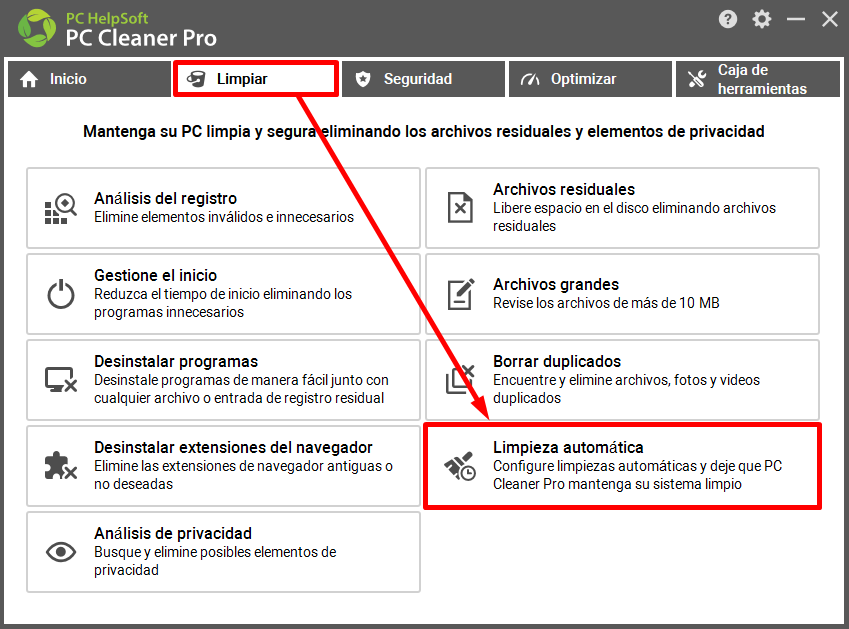Close the PC Cleaner Pro window
This screenshot has height=629, width=849.
(x=830, y=19)
